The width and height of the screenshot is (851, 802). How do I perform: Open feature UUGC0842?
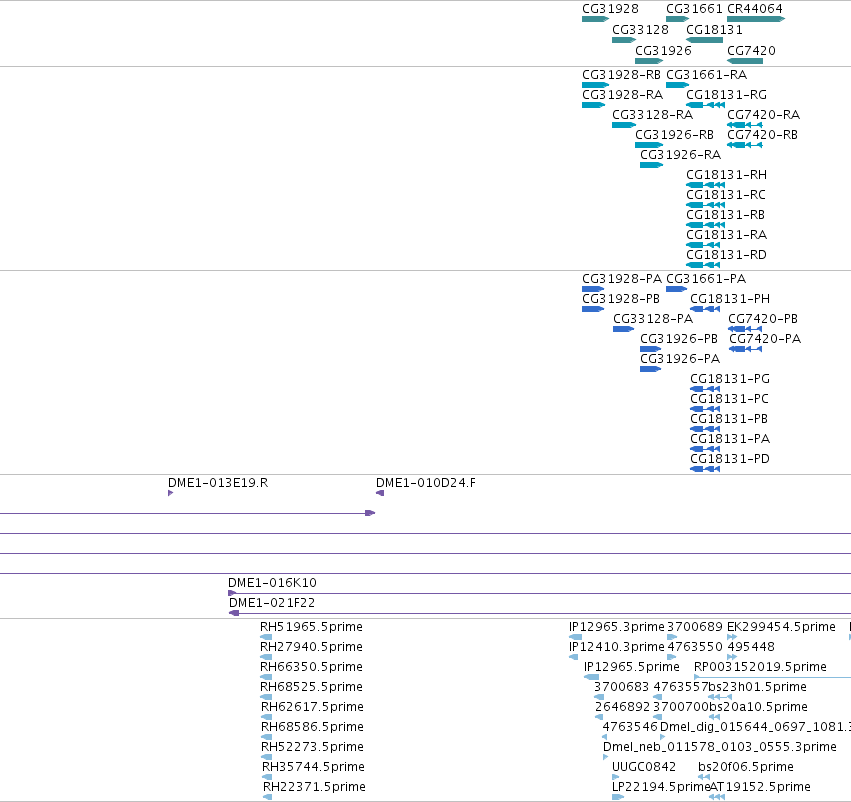pos(644,767)
